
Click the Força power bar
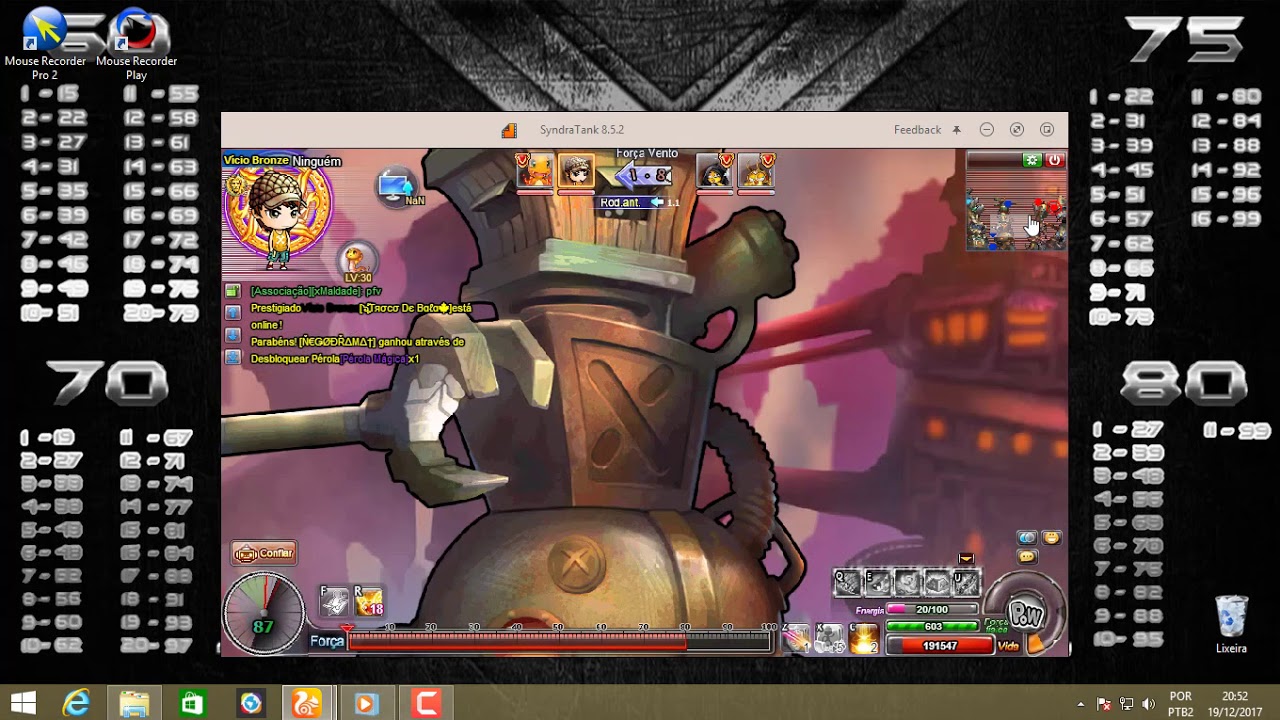point(560,642)
